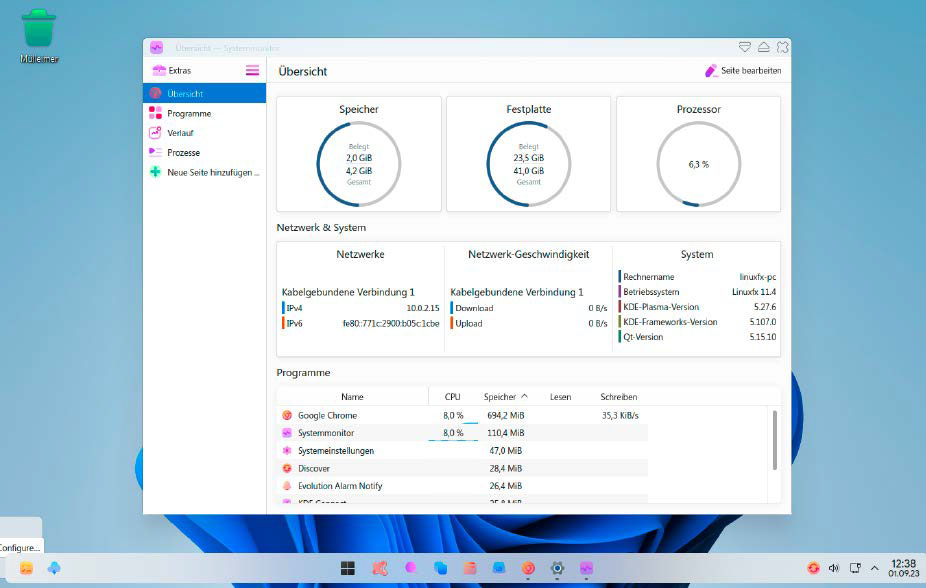This screenshot has width=926, height=588.
Task: Open the Verlauf page
Action: click(204, 133)
